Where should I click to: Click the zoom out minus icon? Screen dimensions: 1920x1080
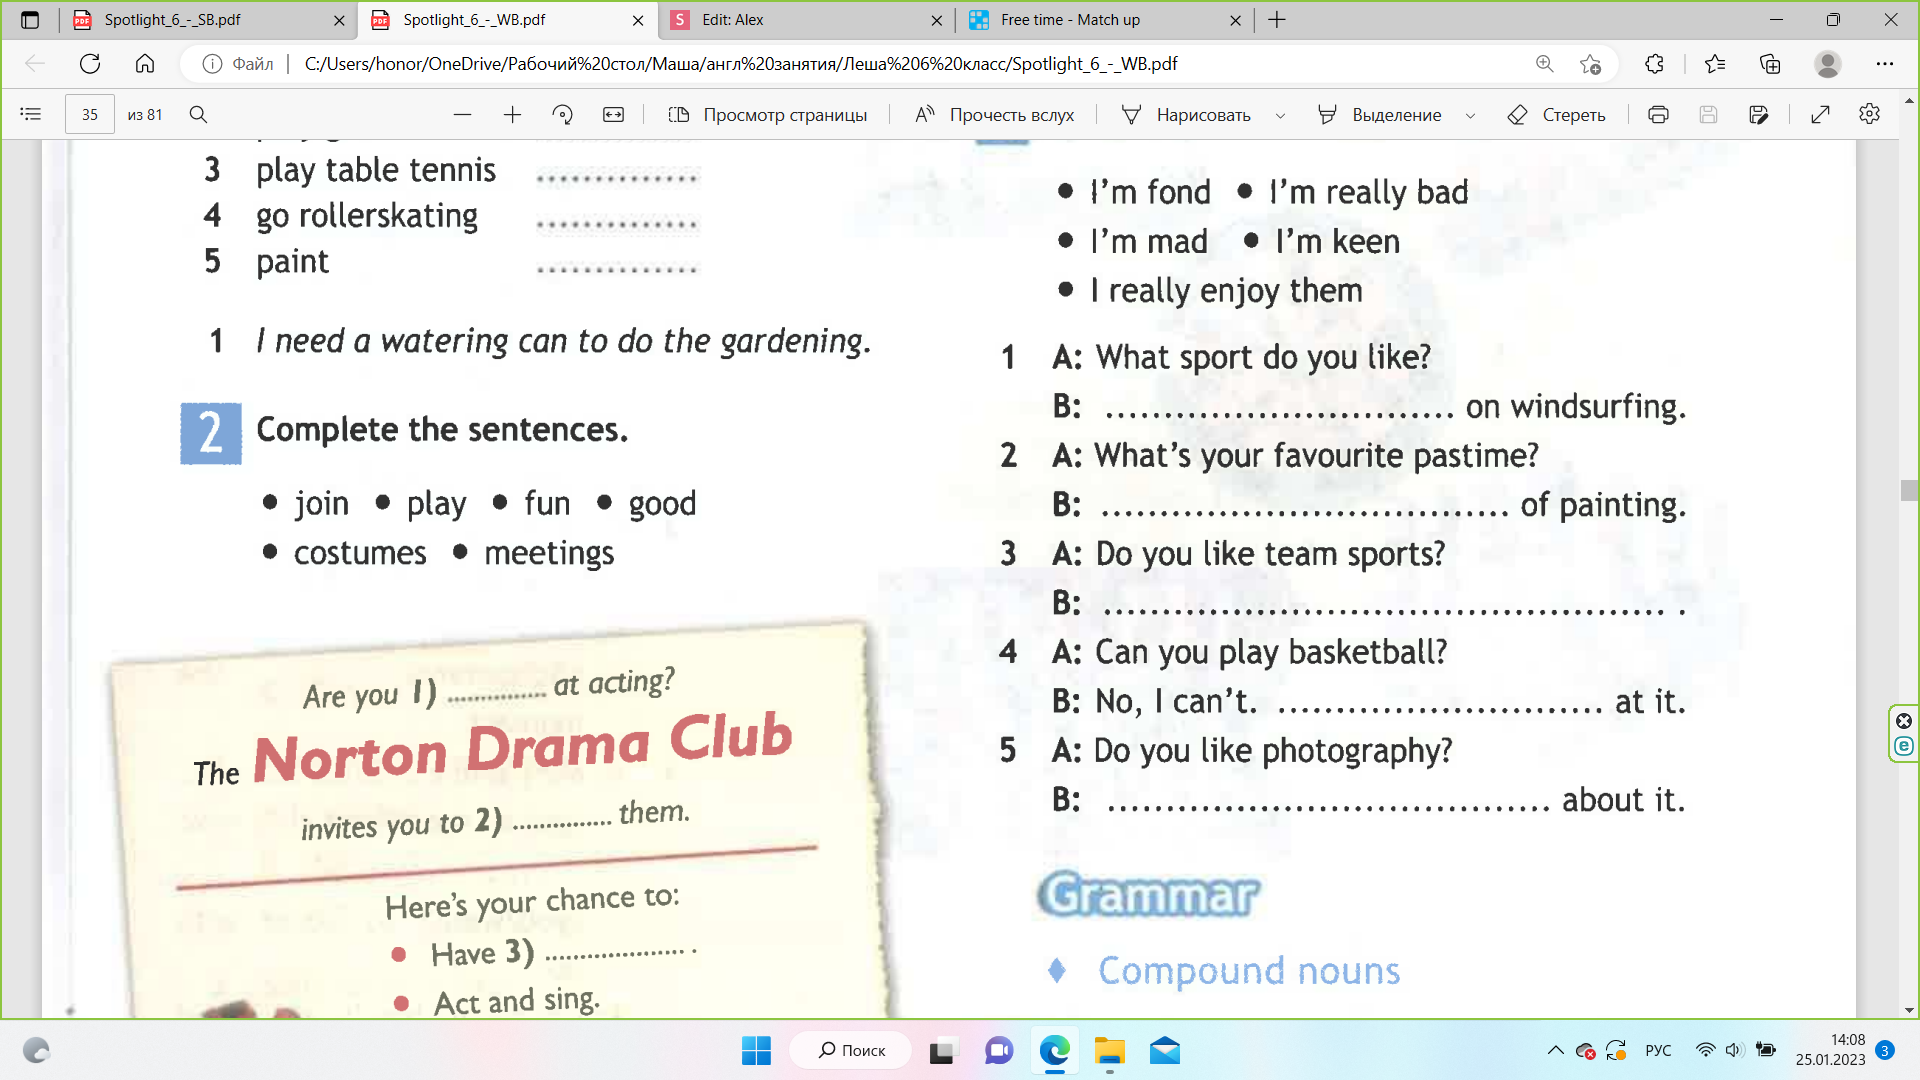click(x=462, y=115)
